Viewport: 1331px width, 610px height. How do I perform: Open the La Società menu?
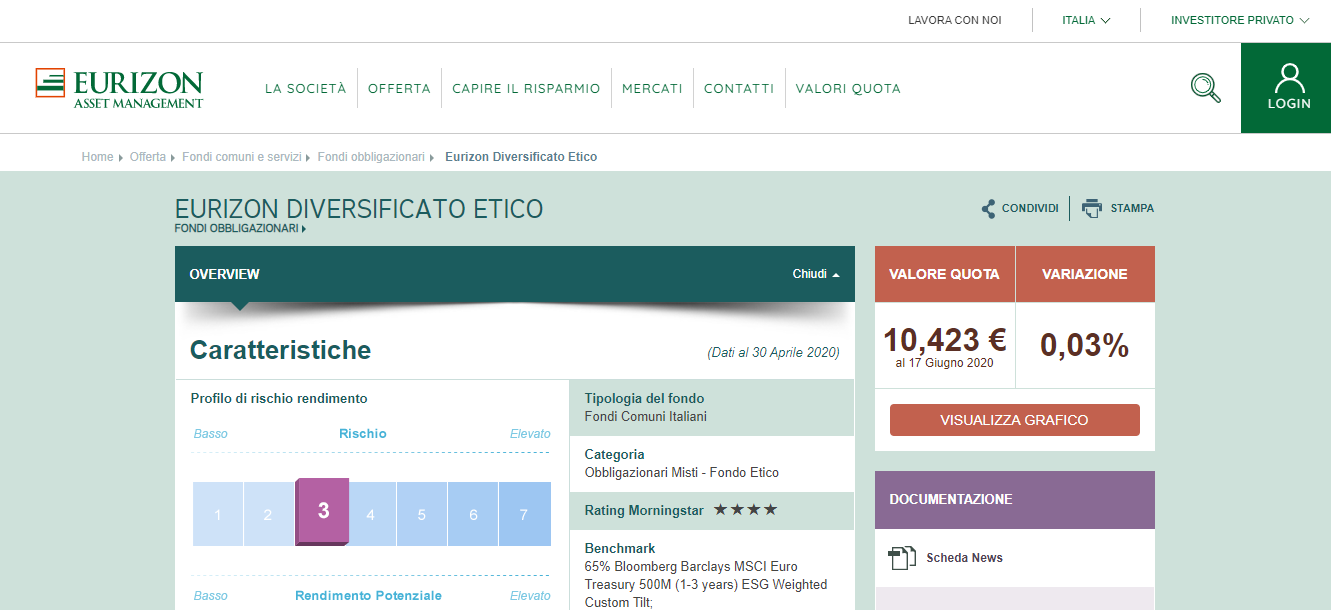pyautogui.click(x=305, y=88)
